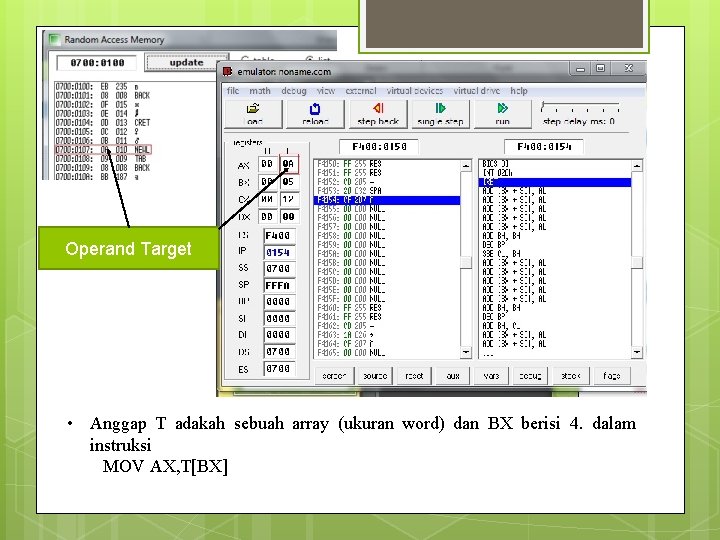Click the reload toolbar button
This screenshot has width=720, height=540.
click(315, 114)
